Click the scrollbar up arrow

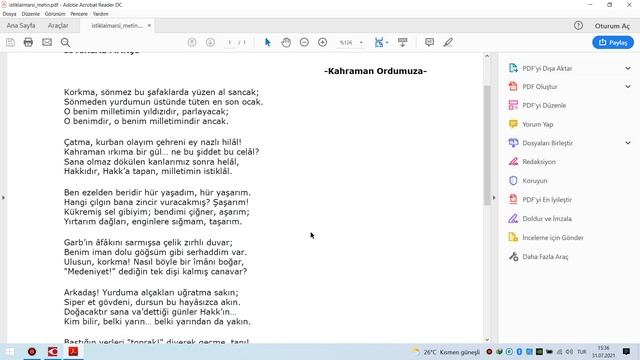(487, 56)
